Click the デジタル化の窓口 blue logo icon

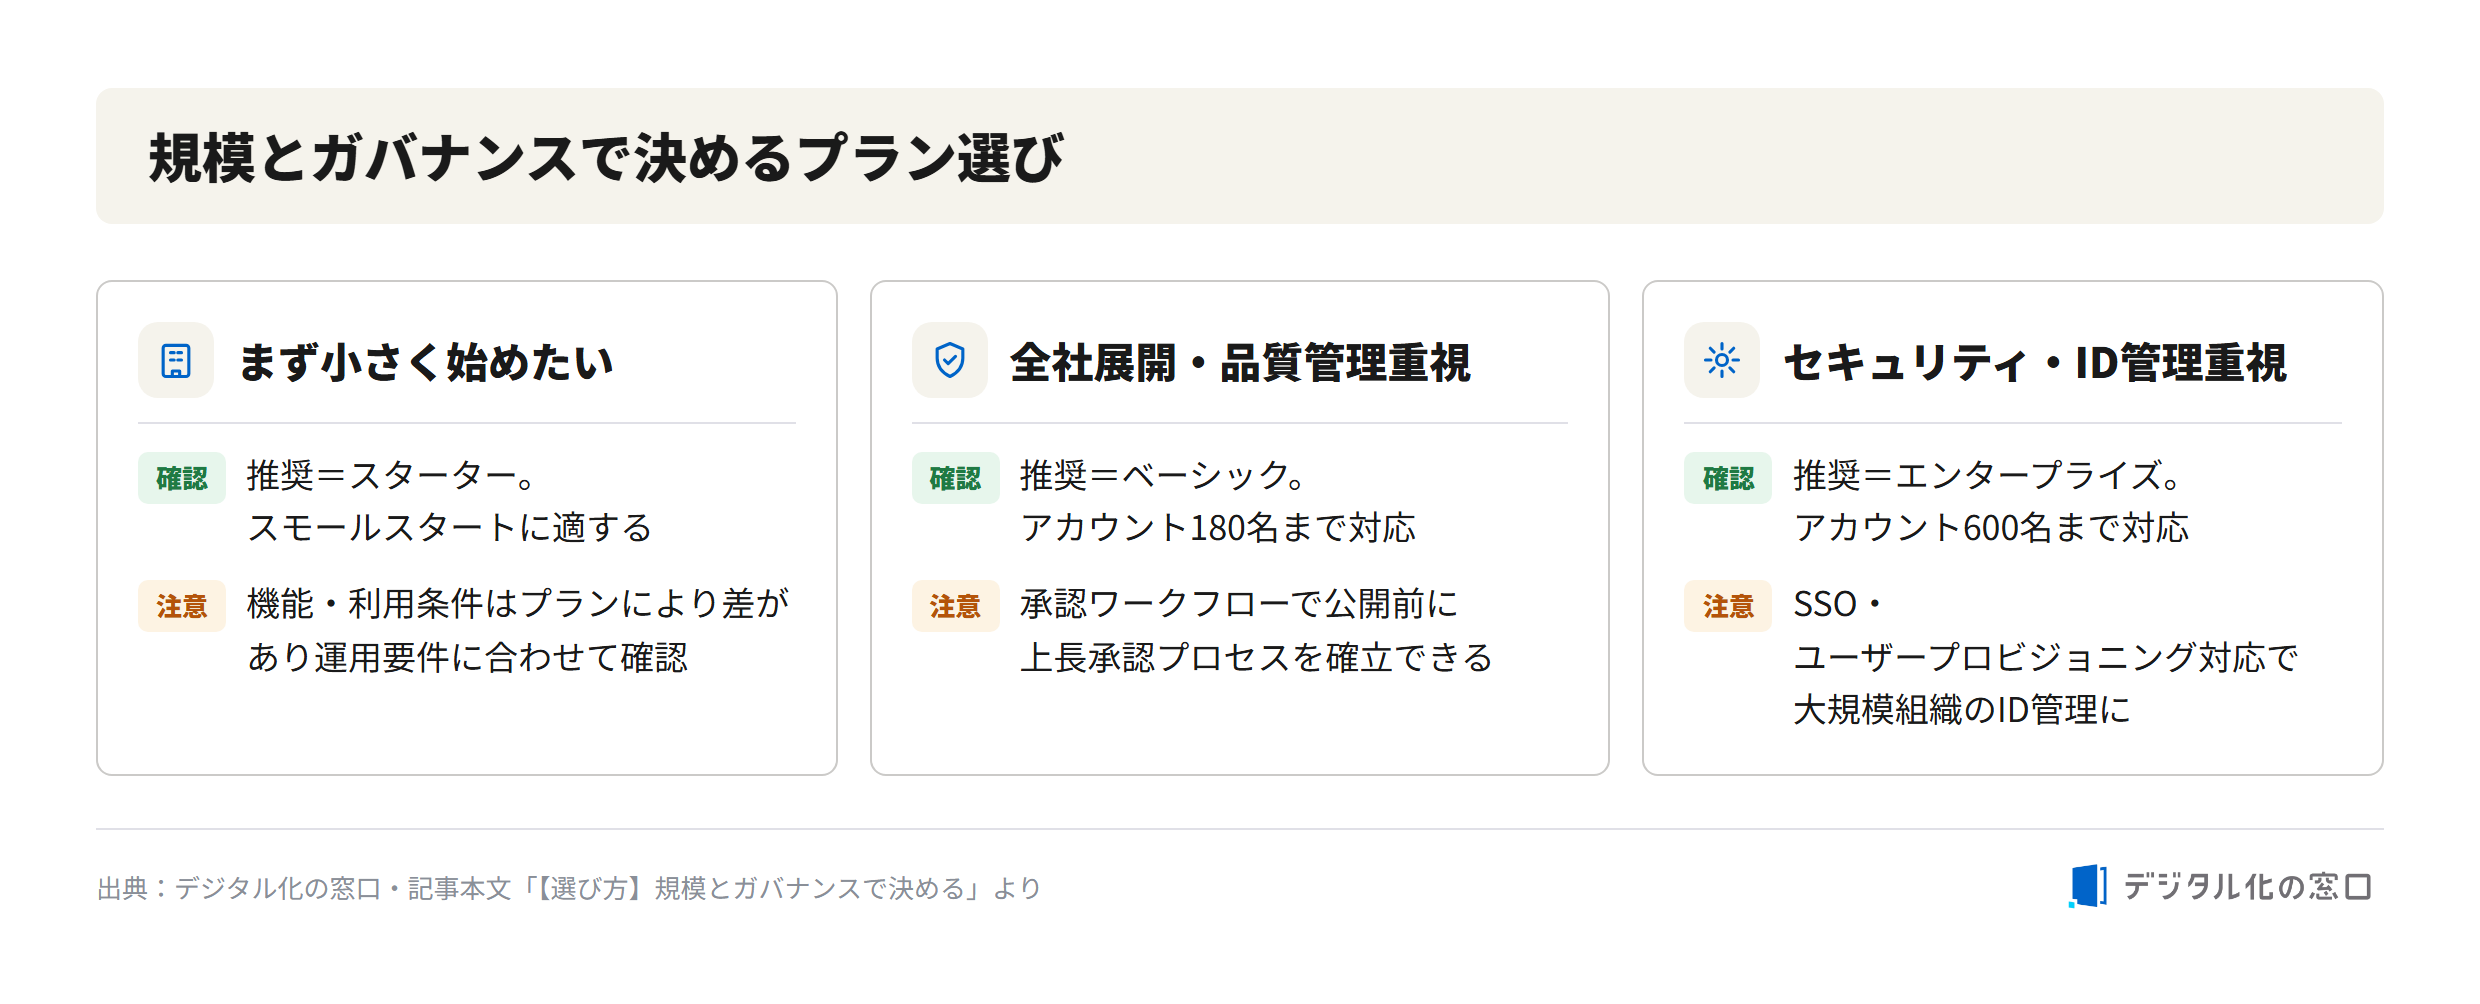pos(2087,886)
